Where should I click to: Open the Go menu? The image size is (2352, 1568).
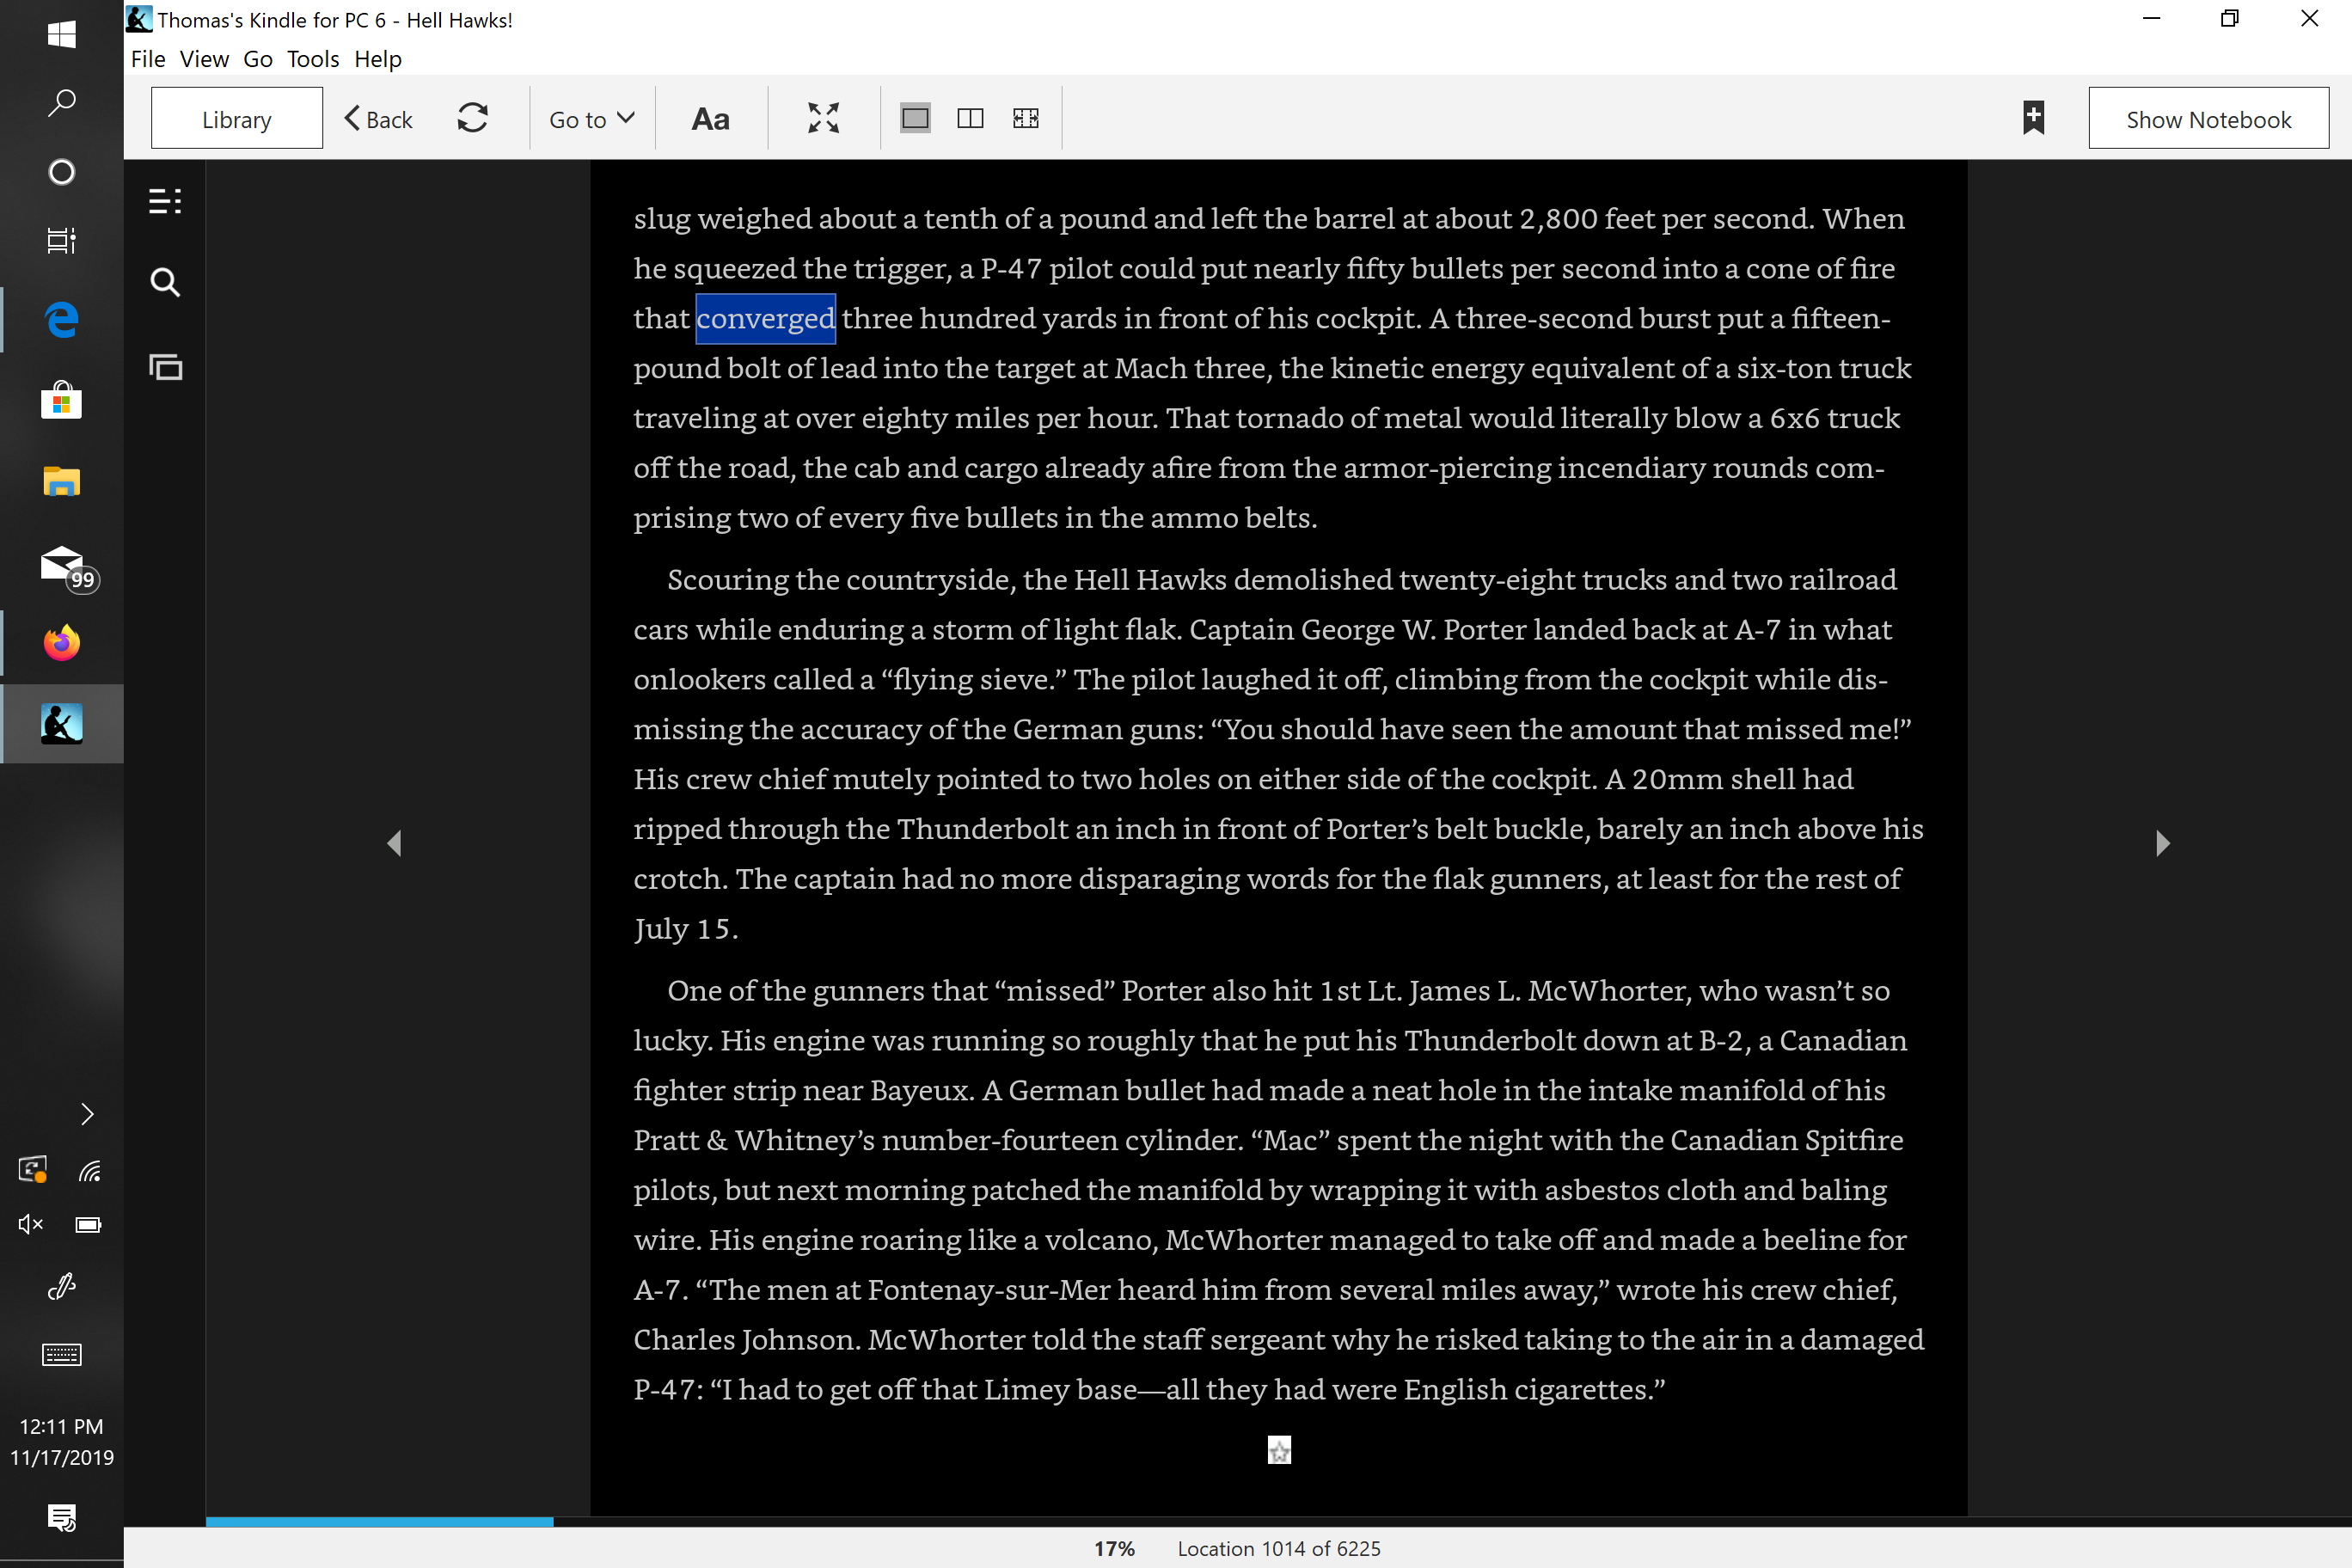258,59
